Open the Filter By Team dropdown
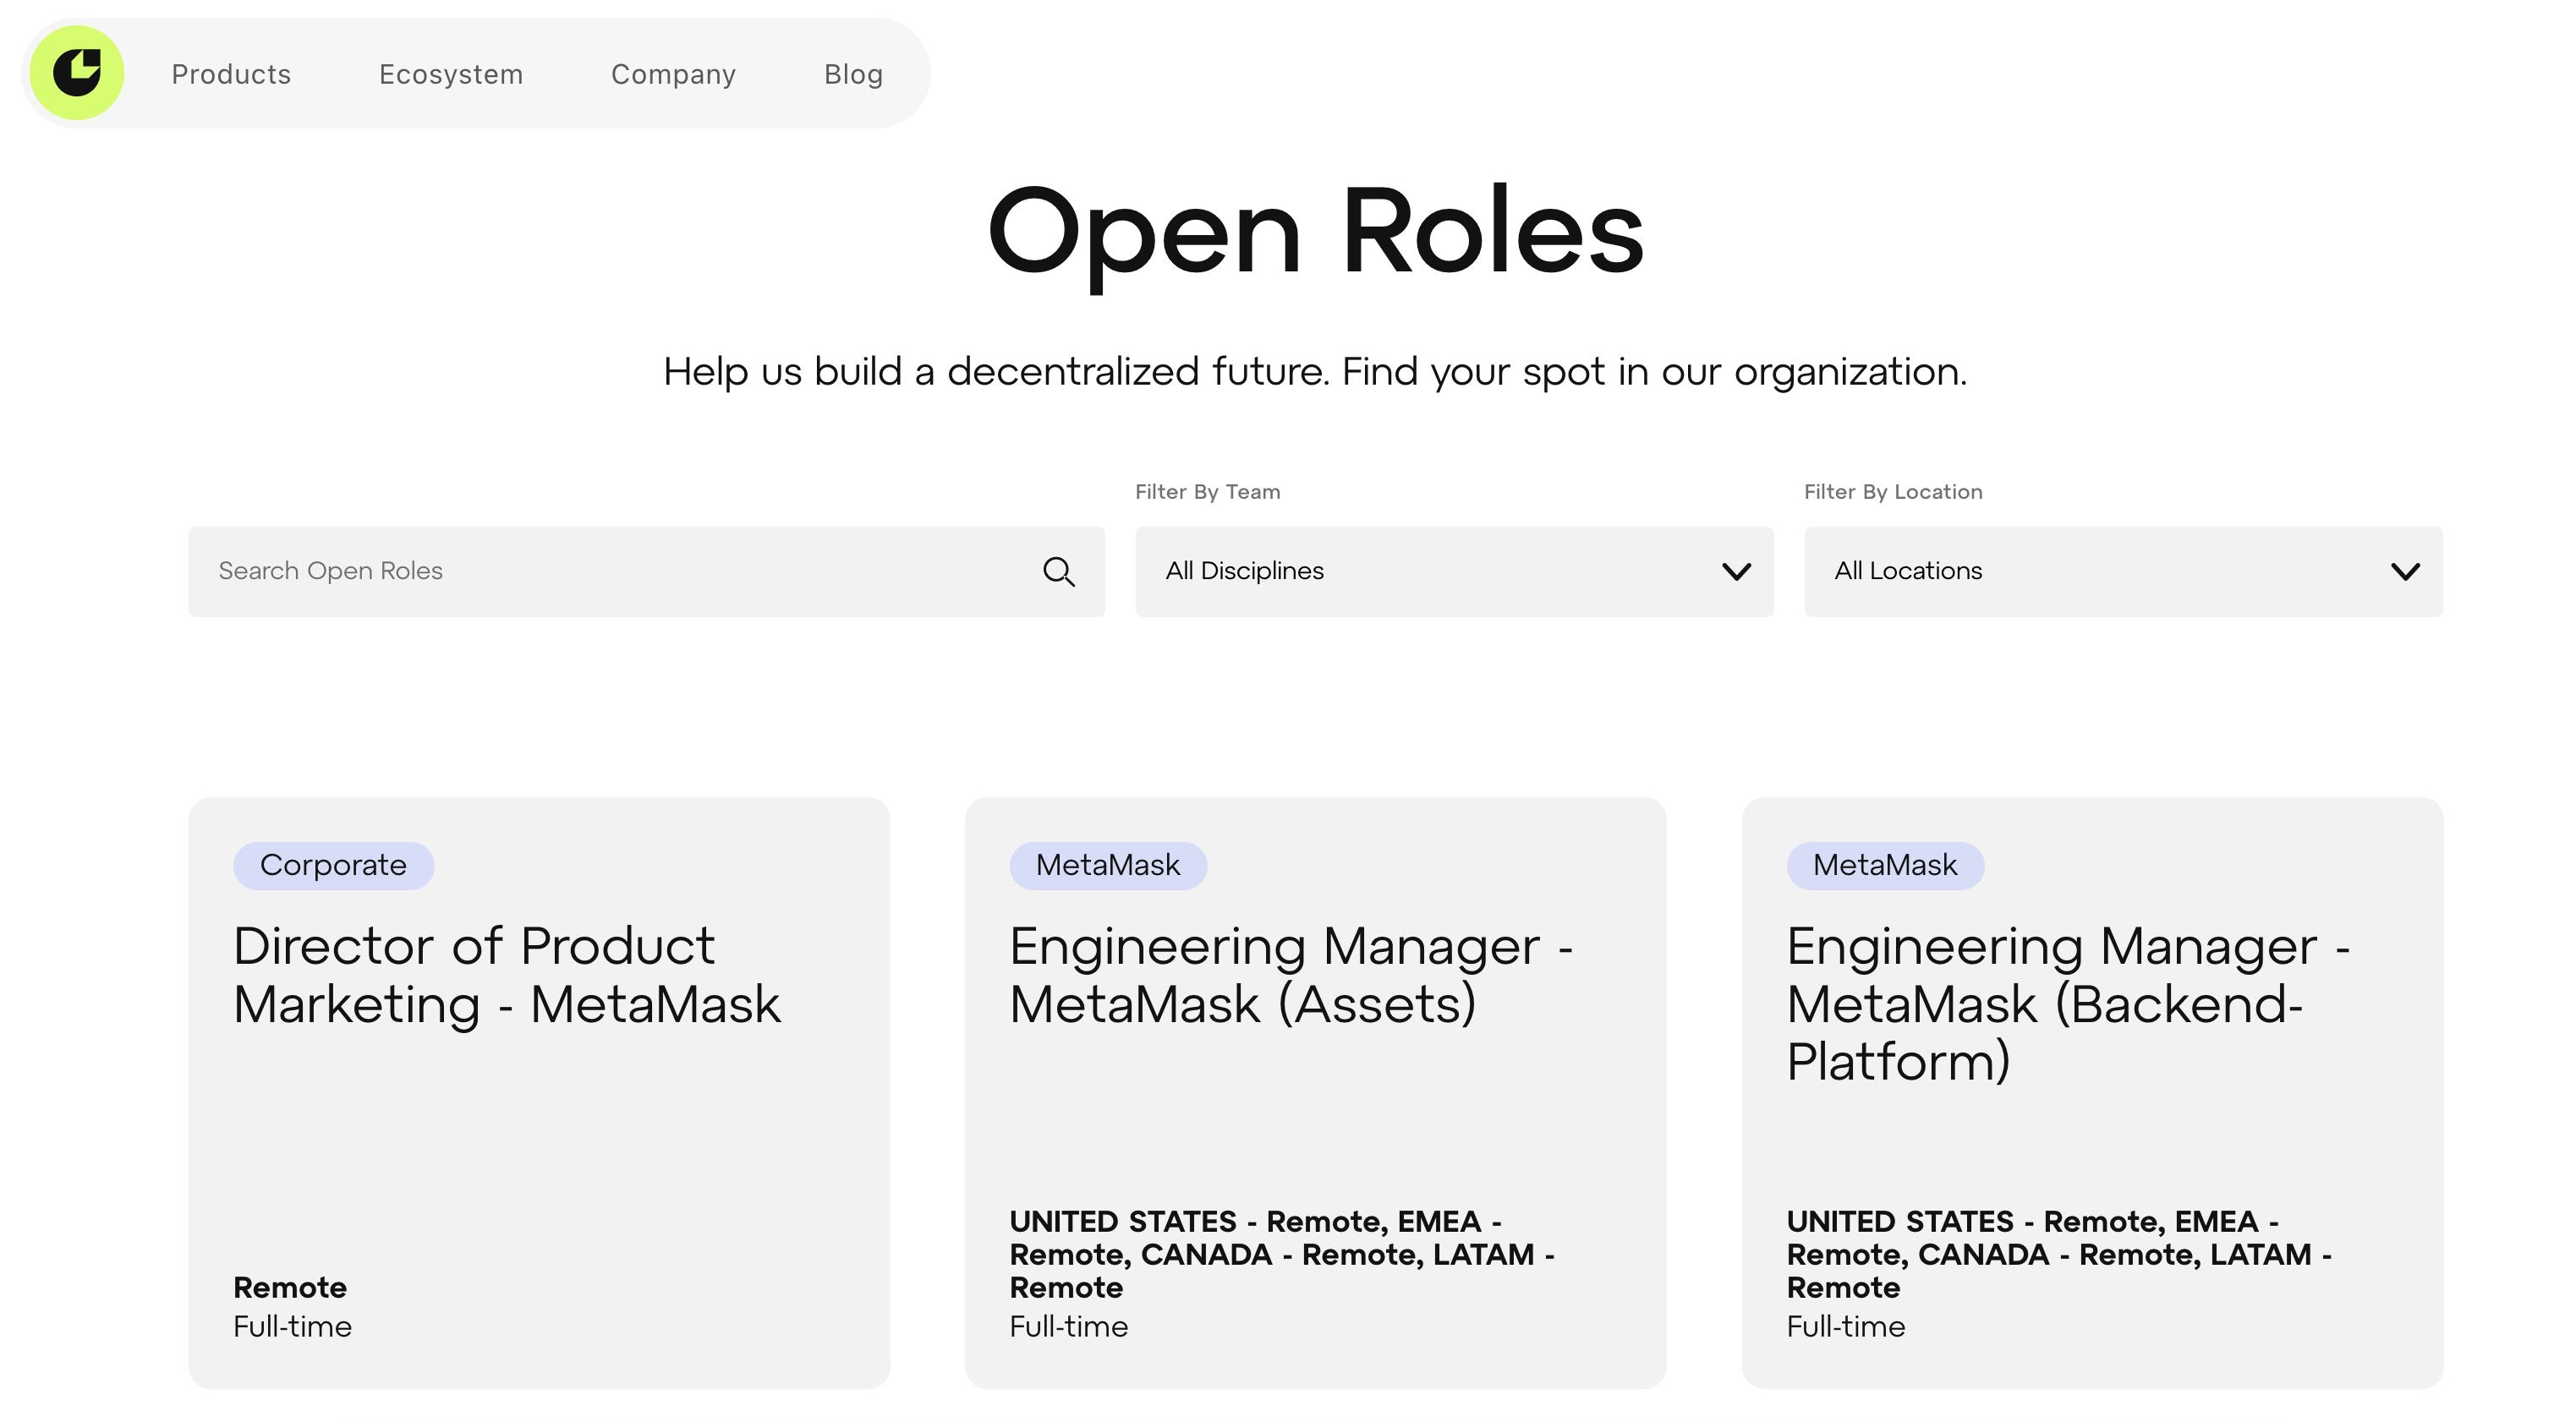 tap(1453, 571)
